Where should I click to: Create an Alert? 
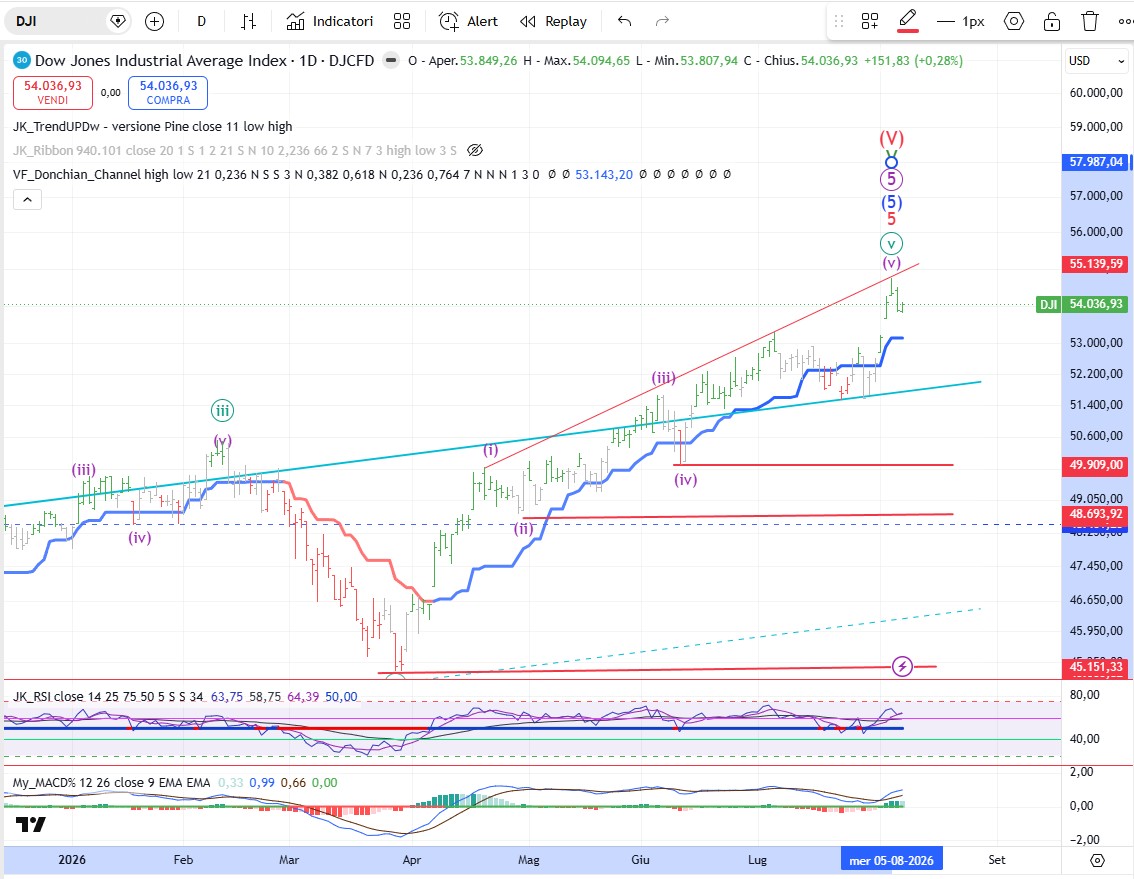(x=469, y=22)
